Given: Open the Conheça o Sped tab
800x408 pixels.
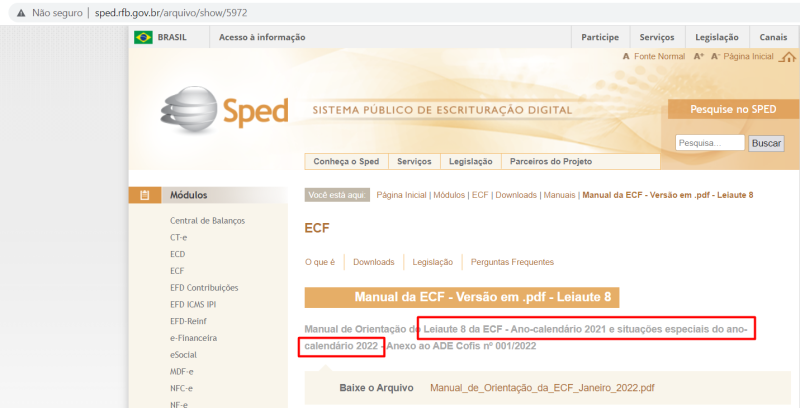Looking at the screenshot, I should [x=346, y=162].
